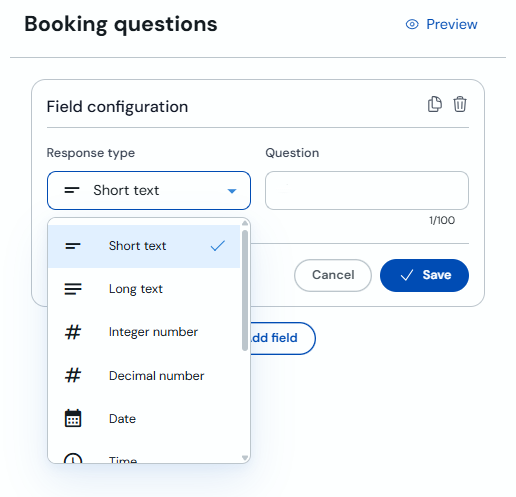
Task: Select Short text option in list
Action: pos(144,246)
